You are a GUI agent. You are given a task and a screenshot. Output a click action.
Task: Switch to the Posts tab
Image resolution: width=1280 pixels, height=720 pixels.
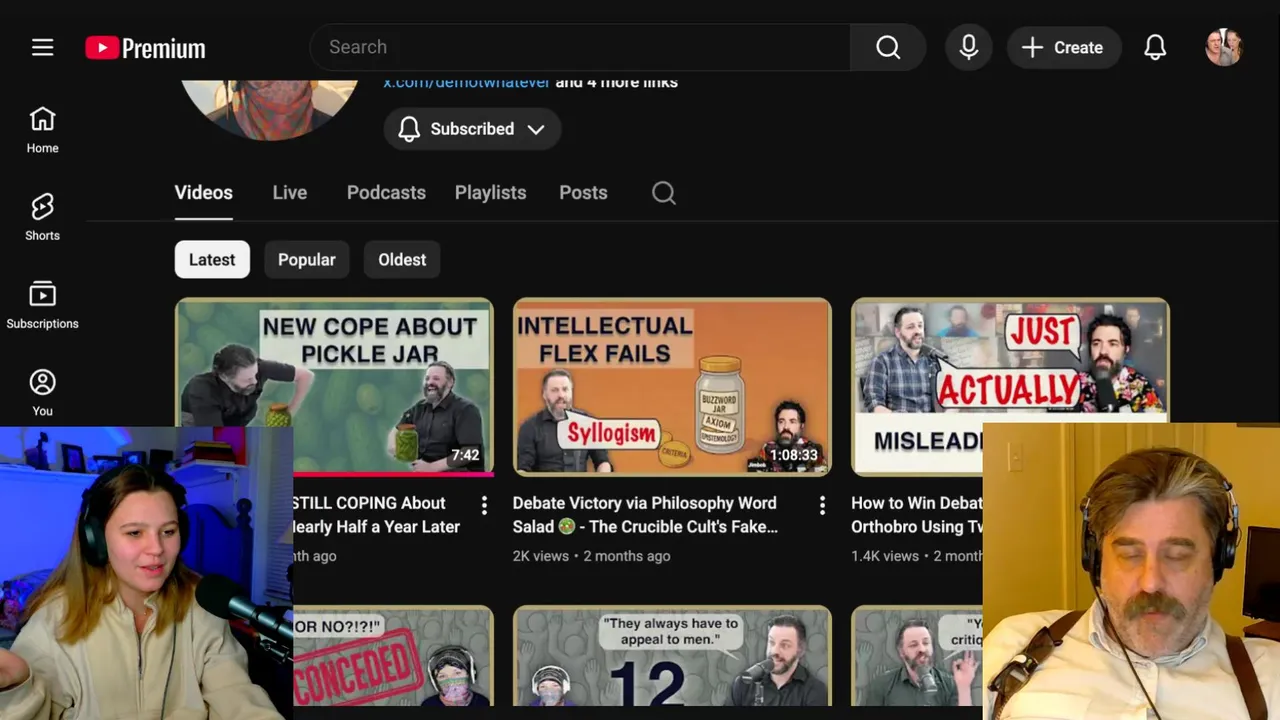[583, 193]
